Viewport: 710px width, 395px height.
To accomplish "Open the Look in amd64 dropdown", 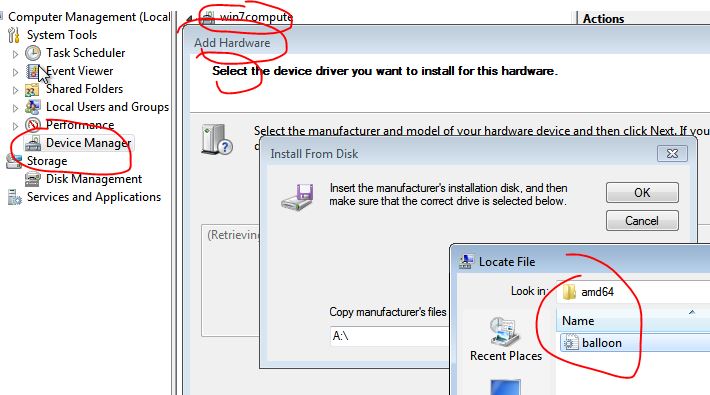I will coord(633,292).
